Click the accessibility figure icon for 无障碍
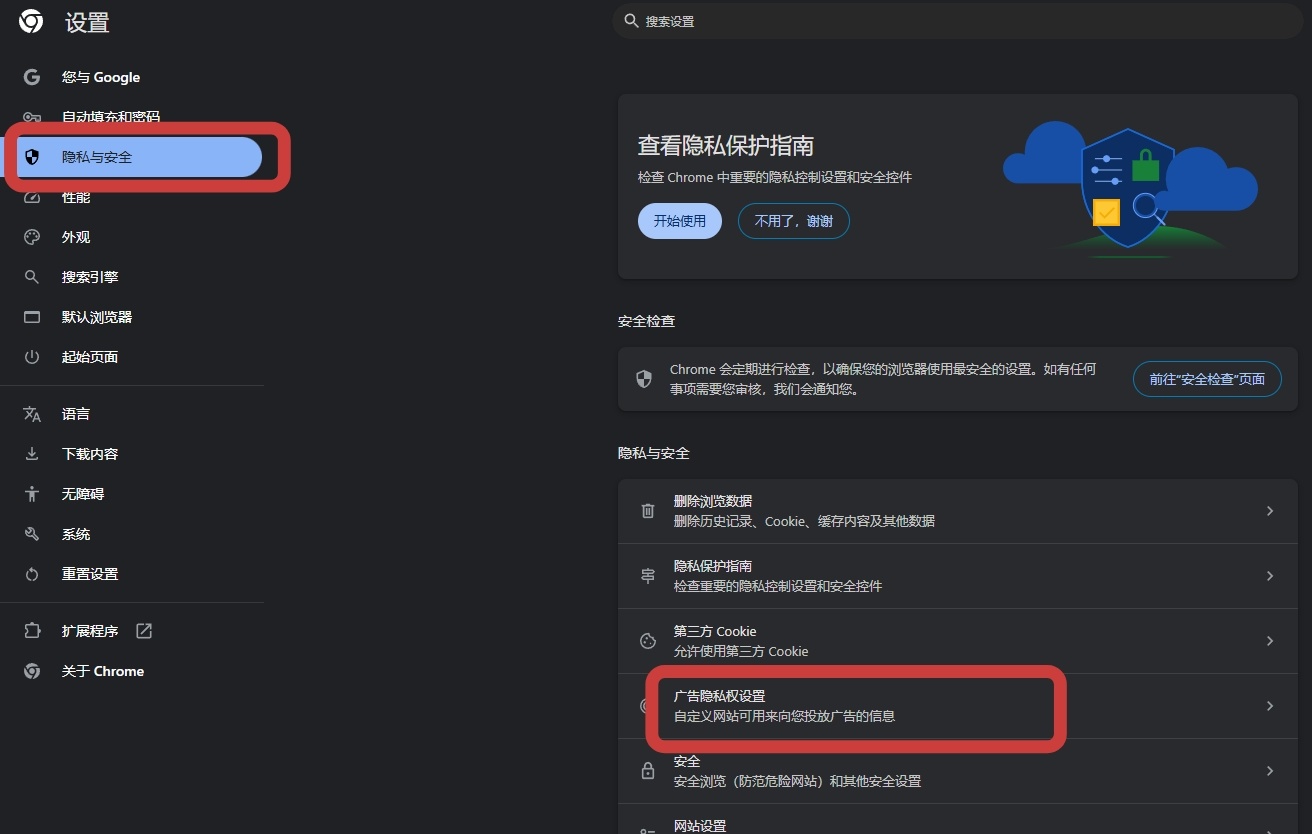The height and width of the screenshot is (834, 1312). (32, 494)
